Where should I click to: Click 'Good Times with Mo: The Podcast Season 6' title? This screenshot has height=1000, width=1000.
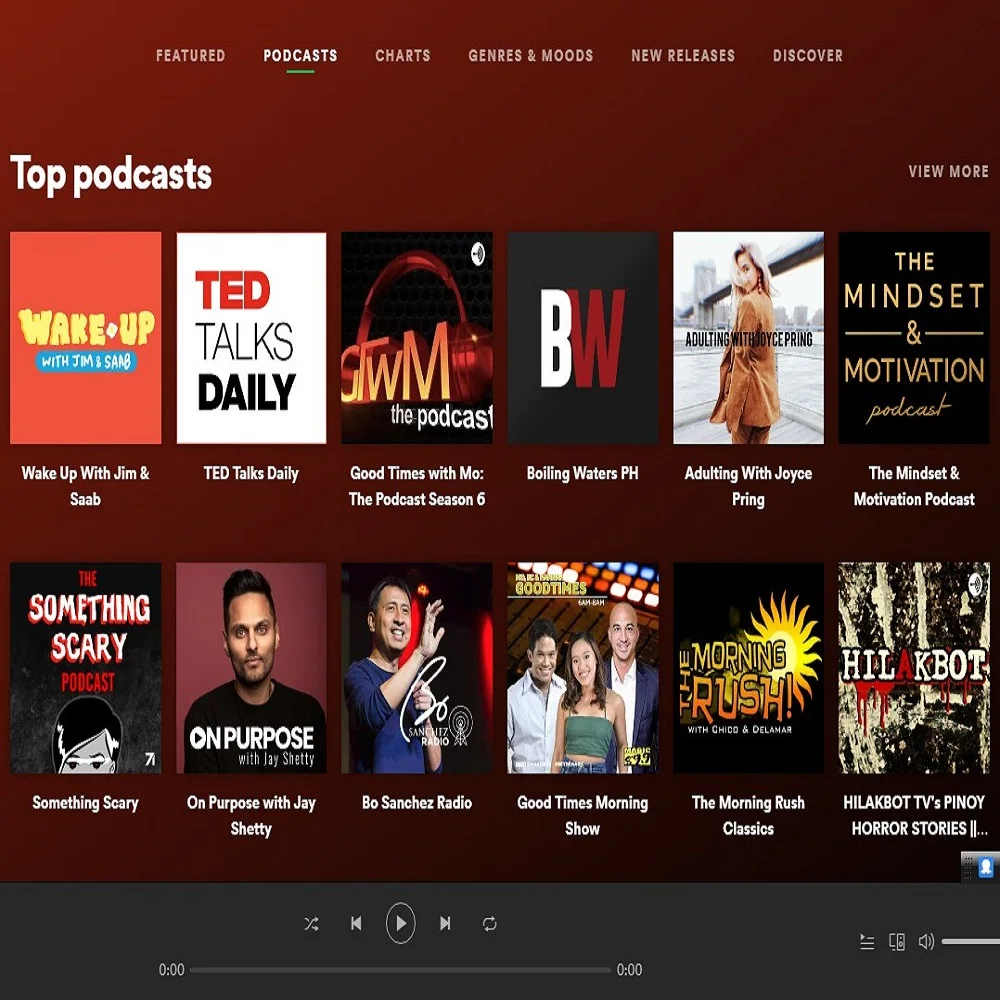pos(417,486)
